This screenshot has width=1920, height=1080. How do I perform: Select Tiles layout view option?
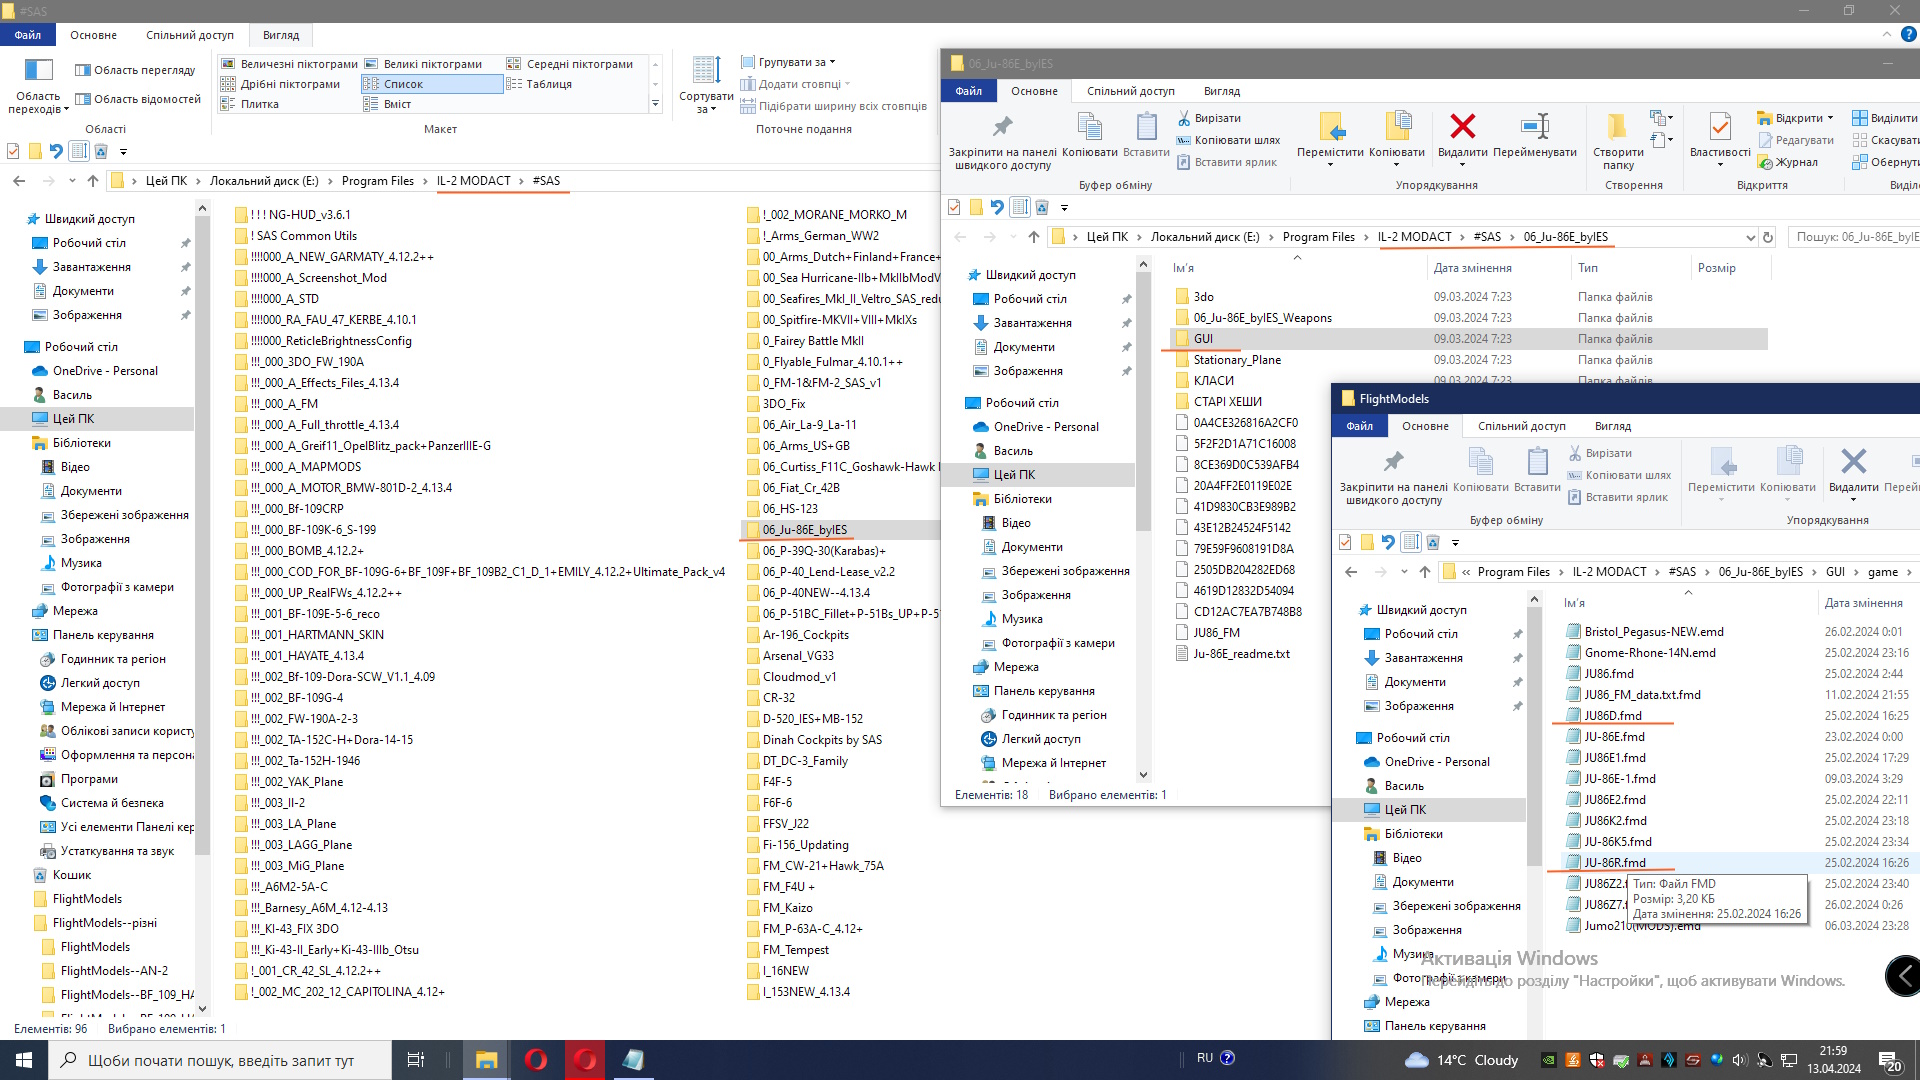pos(259,104)
